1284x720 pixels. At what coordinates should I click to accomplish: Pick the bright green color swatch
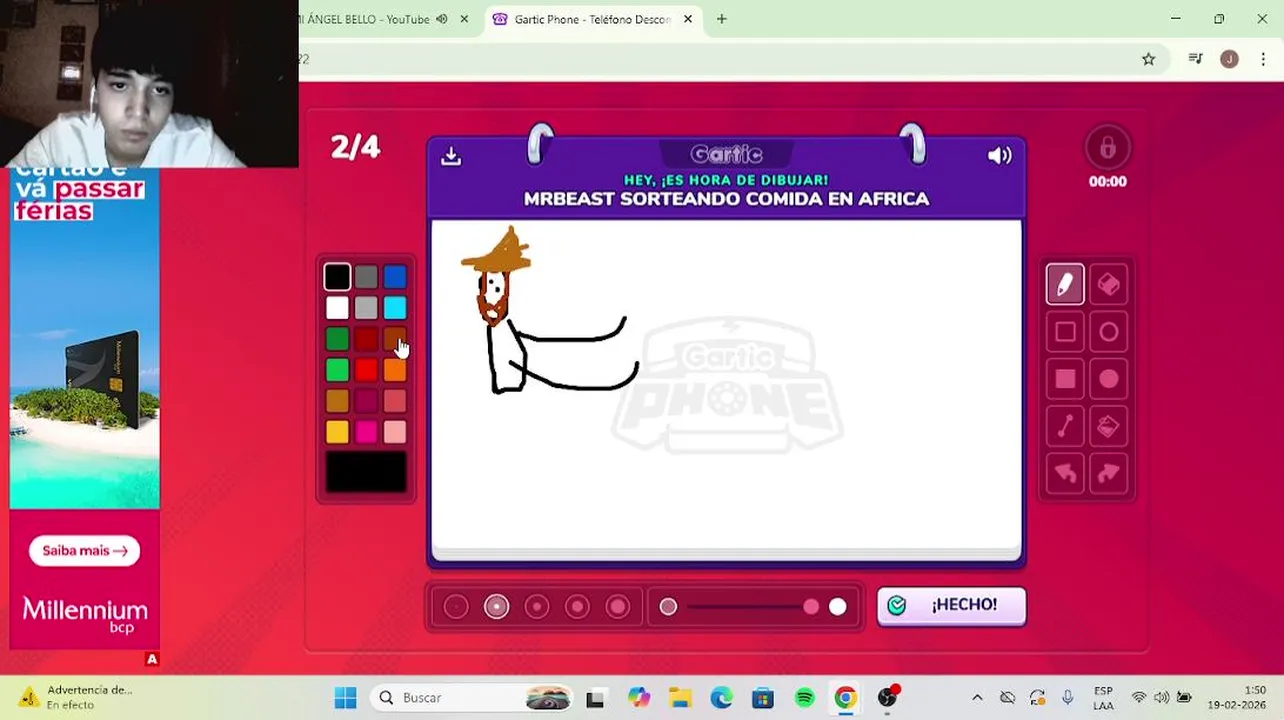click(337, 370)
